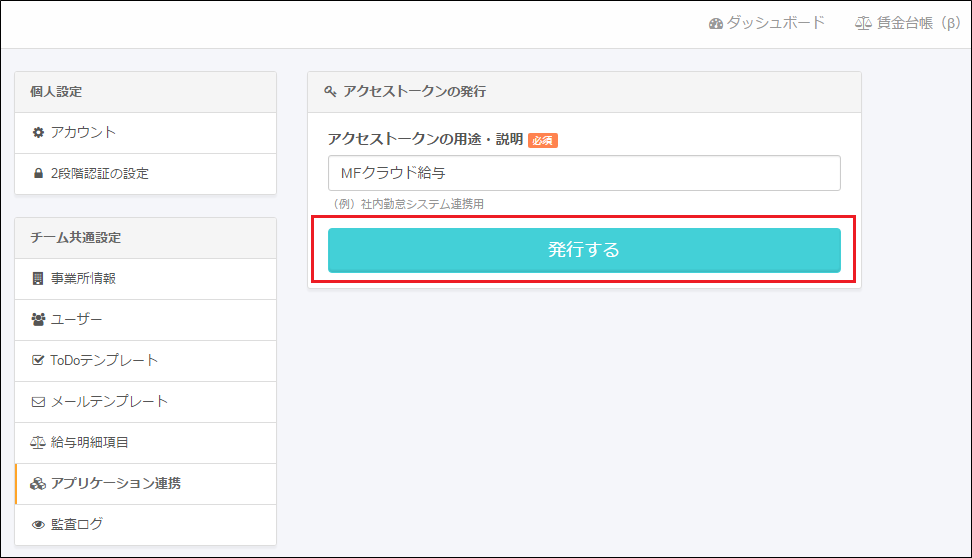
Task: Select メールテンプレート in the sidebar
Action: [x=146, y=402]
